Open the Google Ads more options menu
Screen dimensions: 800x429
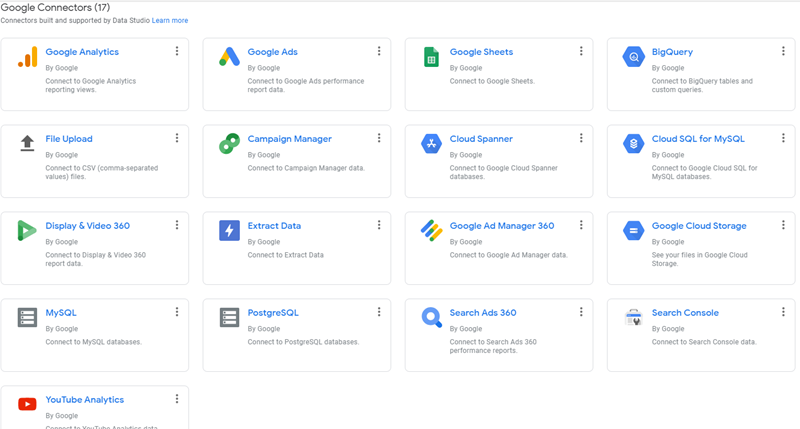(379, 51)
